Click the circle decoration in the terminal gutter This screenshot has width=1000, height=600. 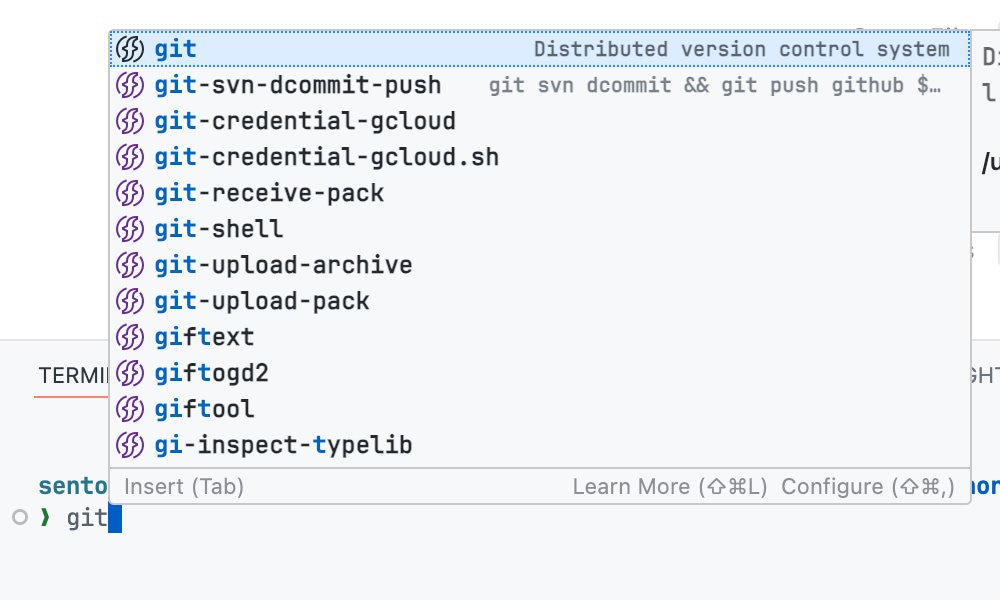[18, 518]
